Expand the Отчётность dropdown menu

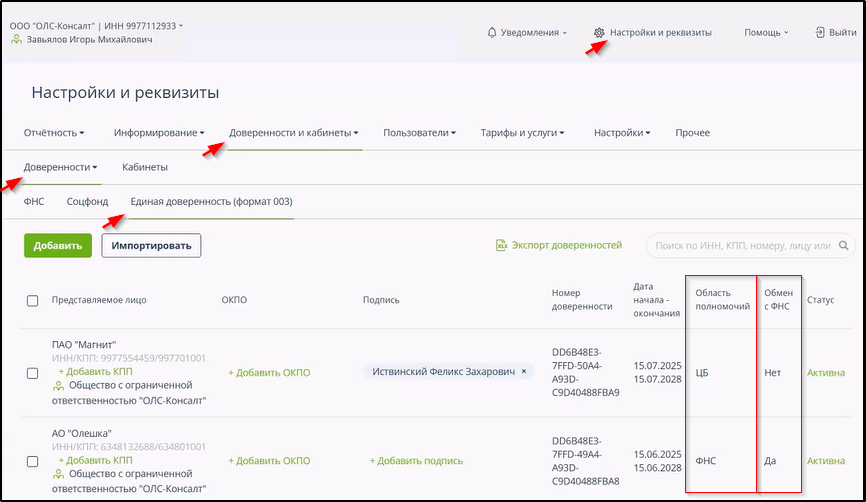(54, 133)
